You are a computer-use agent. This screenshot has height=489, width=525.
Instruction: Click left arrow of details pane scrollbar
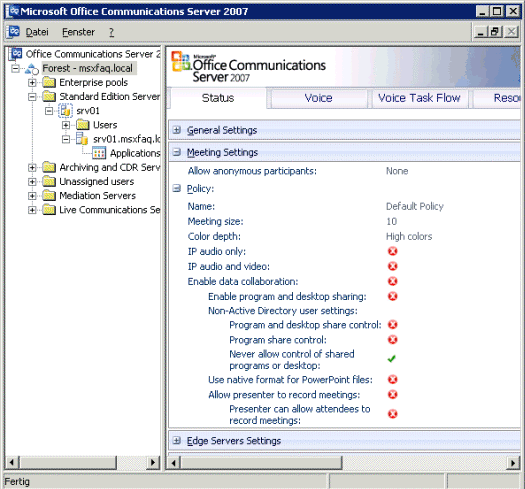174,463
